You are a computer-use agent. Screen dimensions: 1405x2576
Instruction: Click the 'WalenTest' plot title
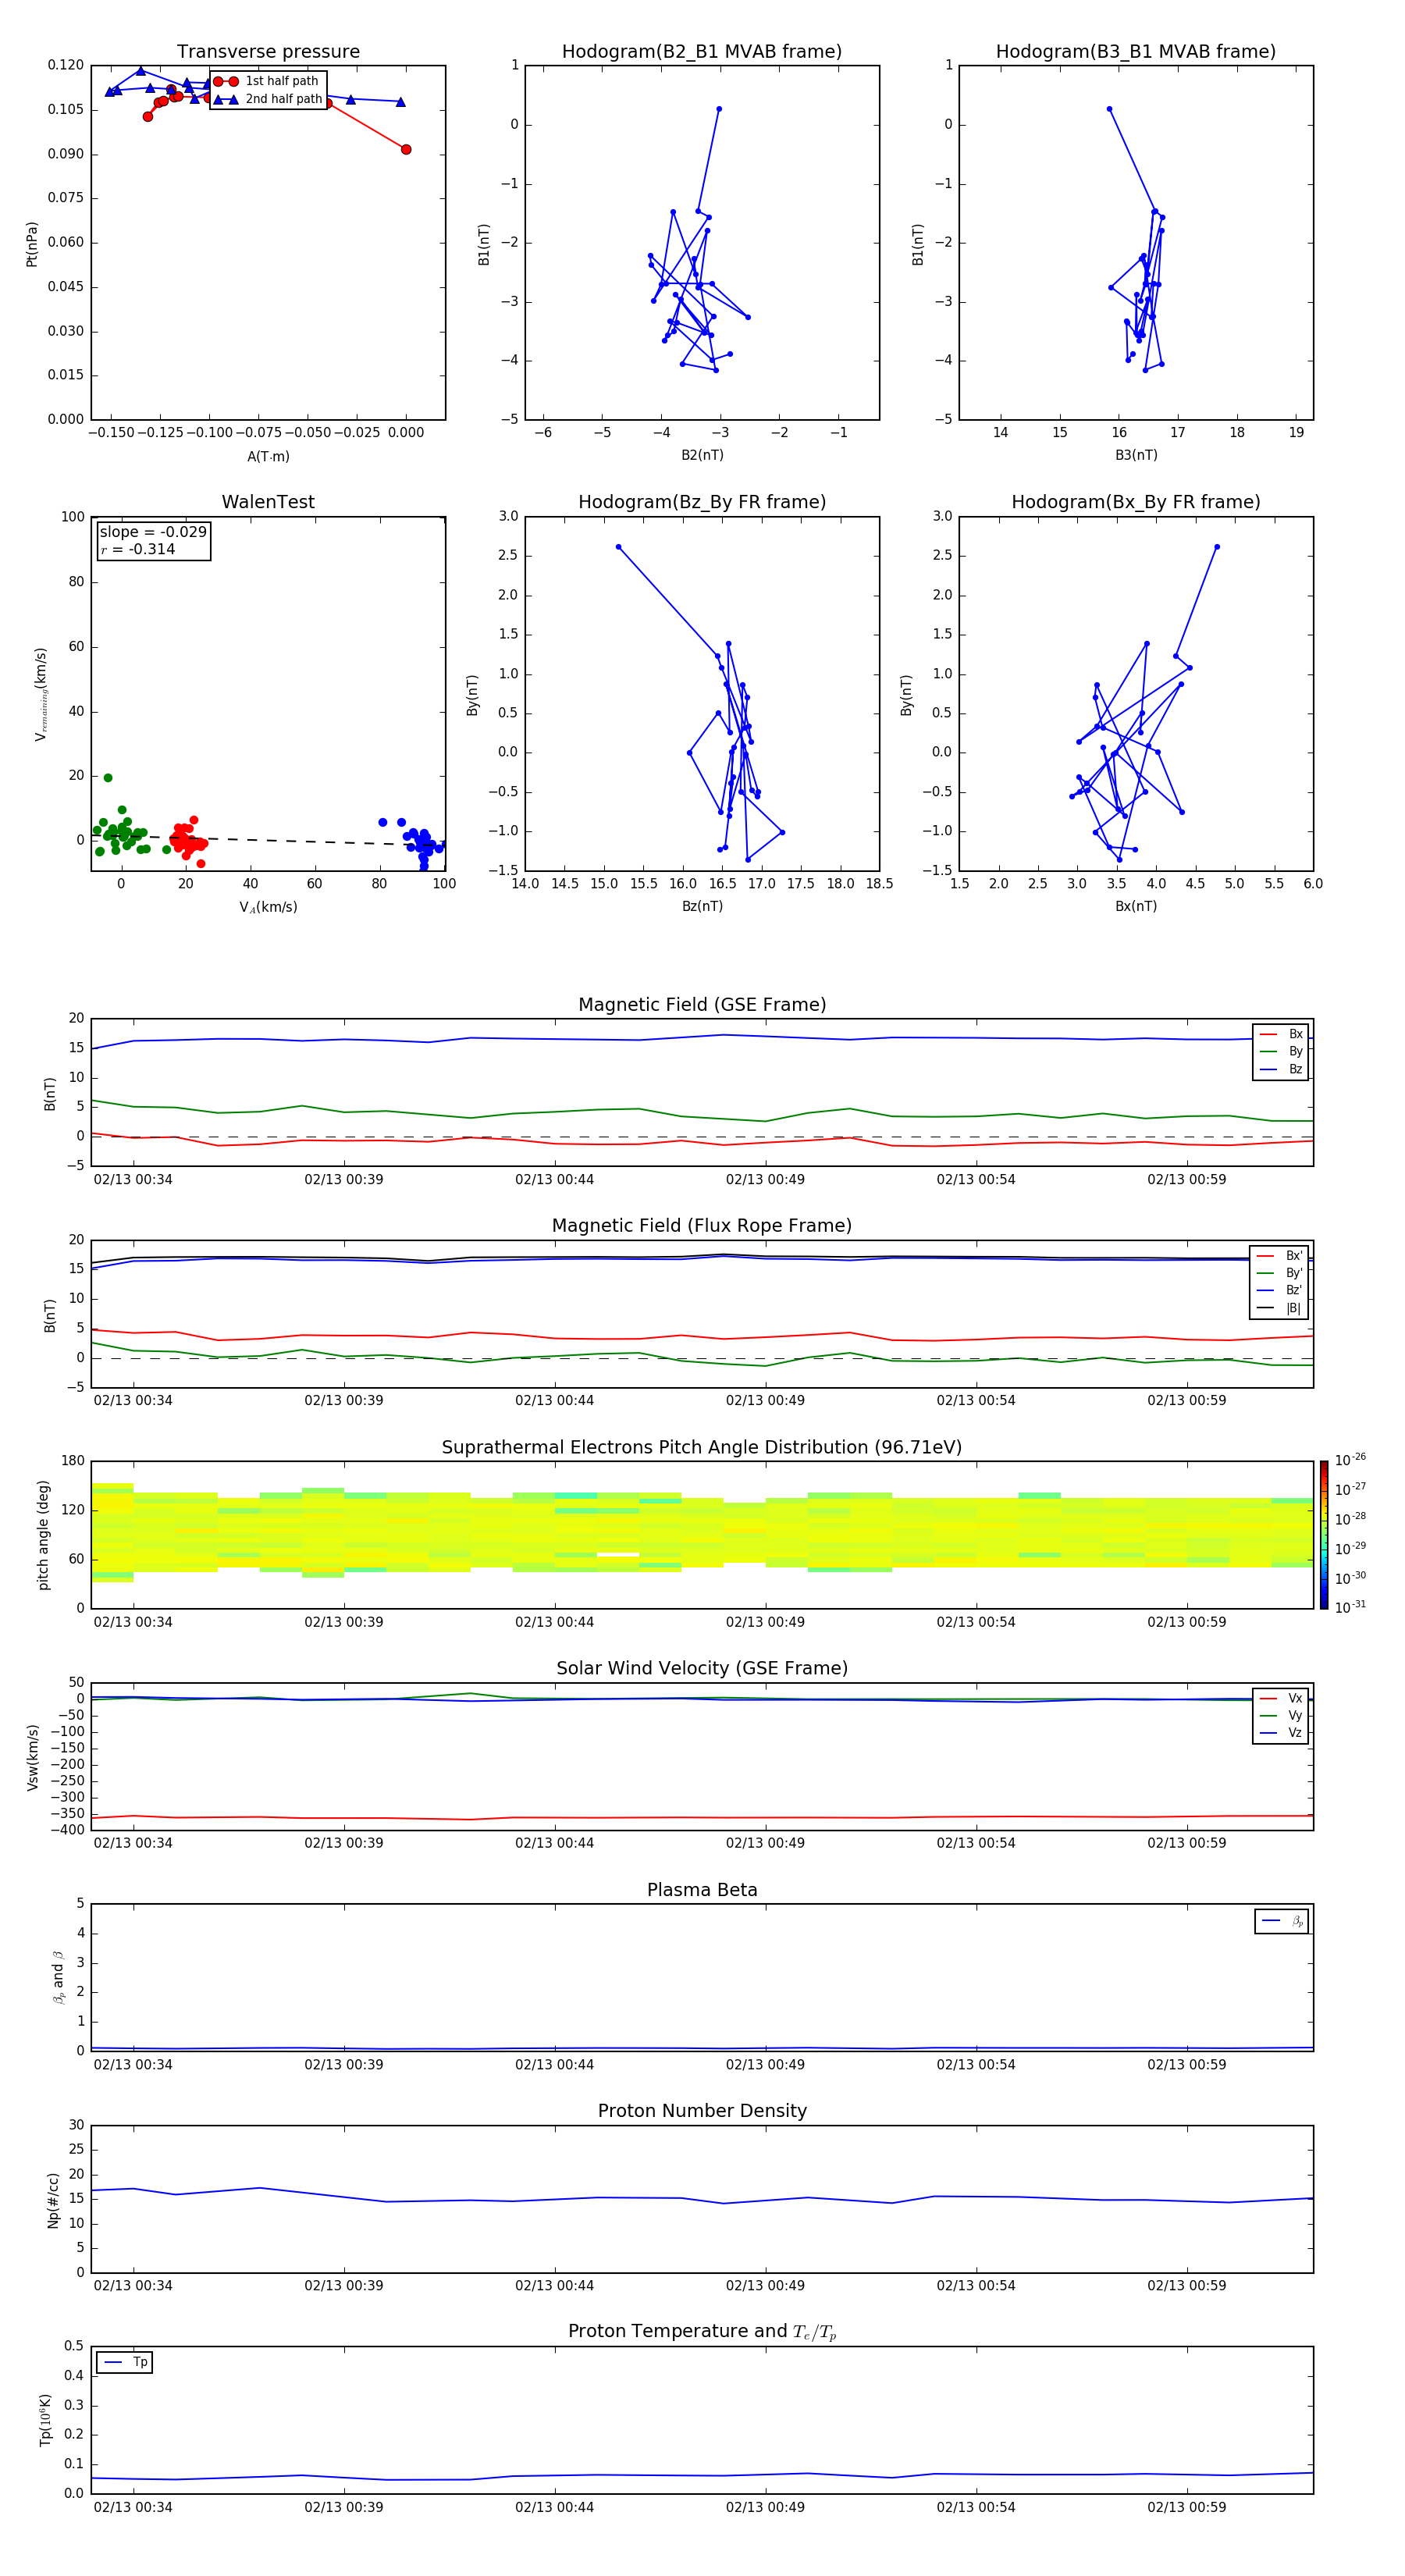[x=268, y=502]
